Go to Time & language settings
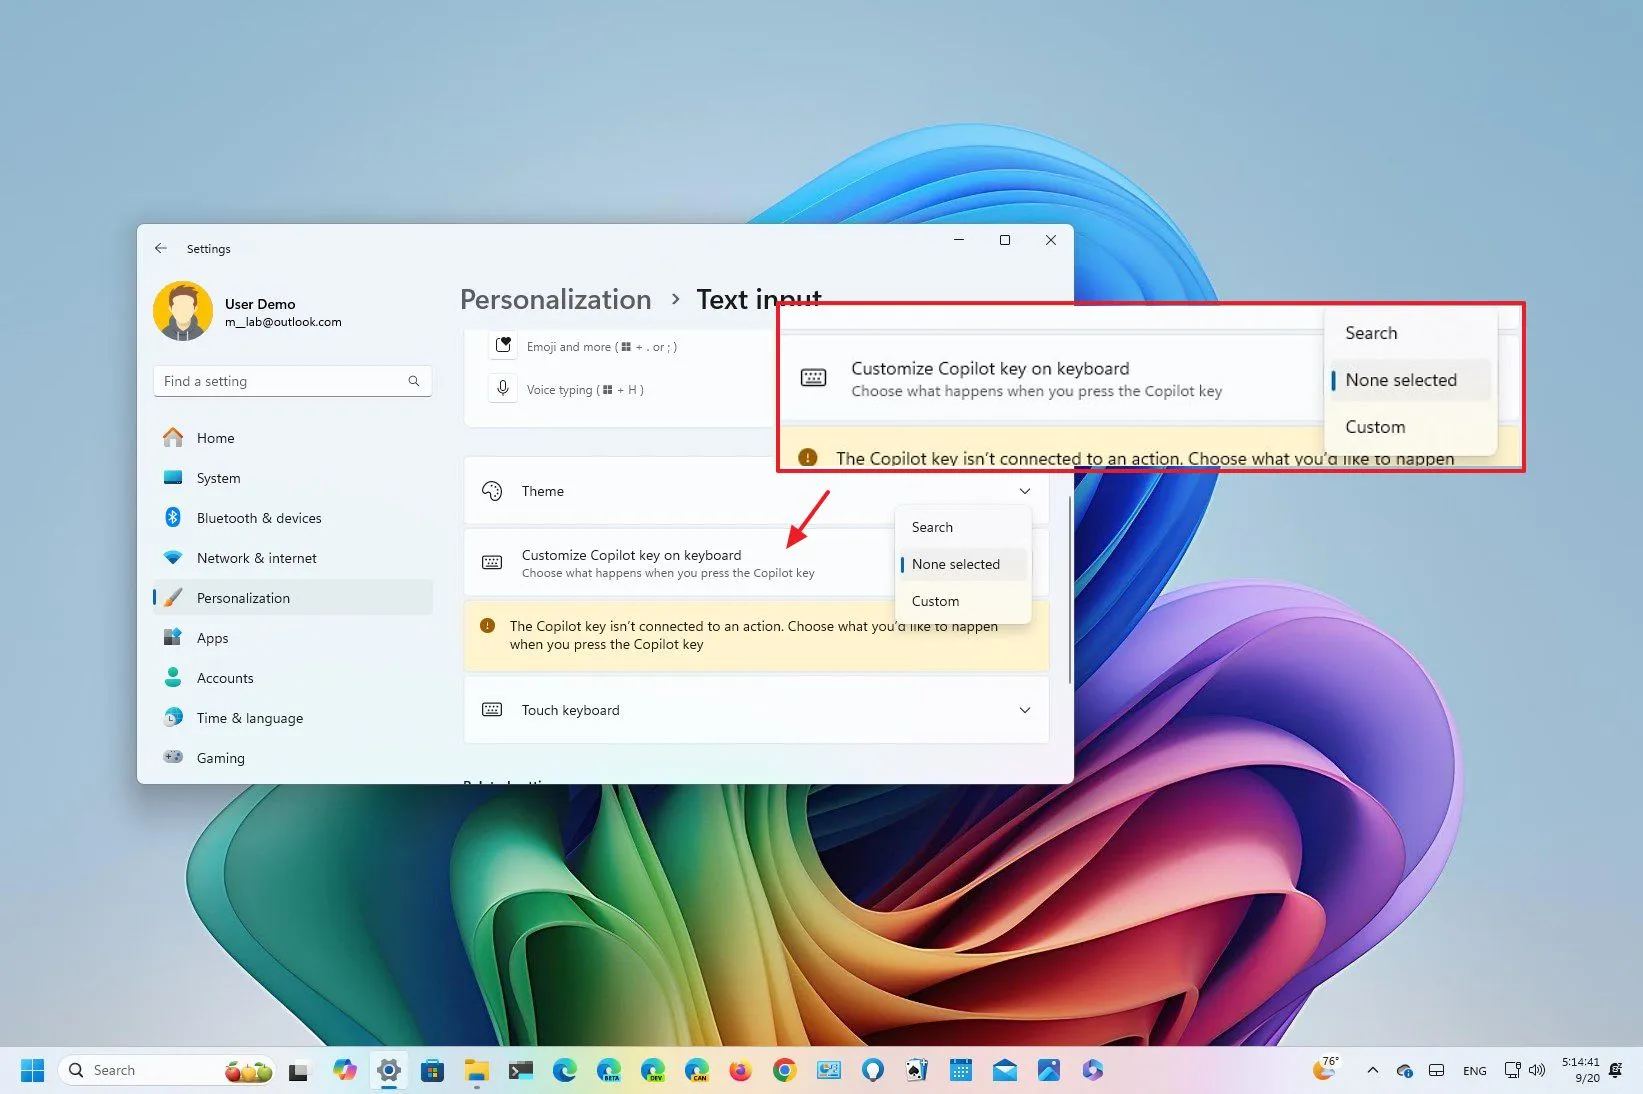Viewport: 1643px width, 1094px height. click(293, 718)
